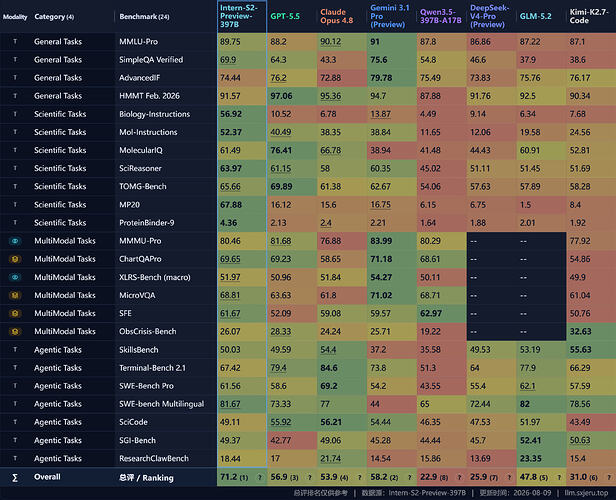This screenshot has height=500, width=616.
Task: Click the GPT-5.5 model header
Action: point(285,16)
